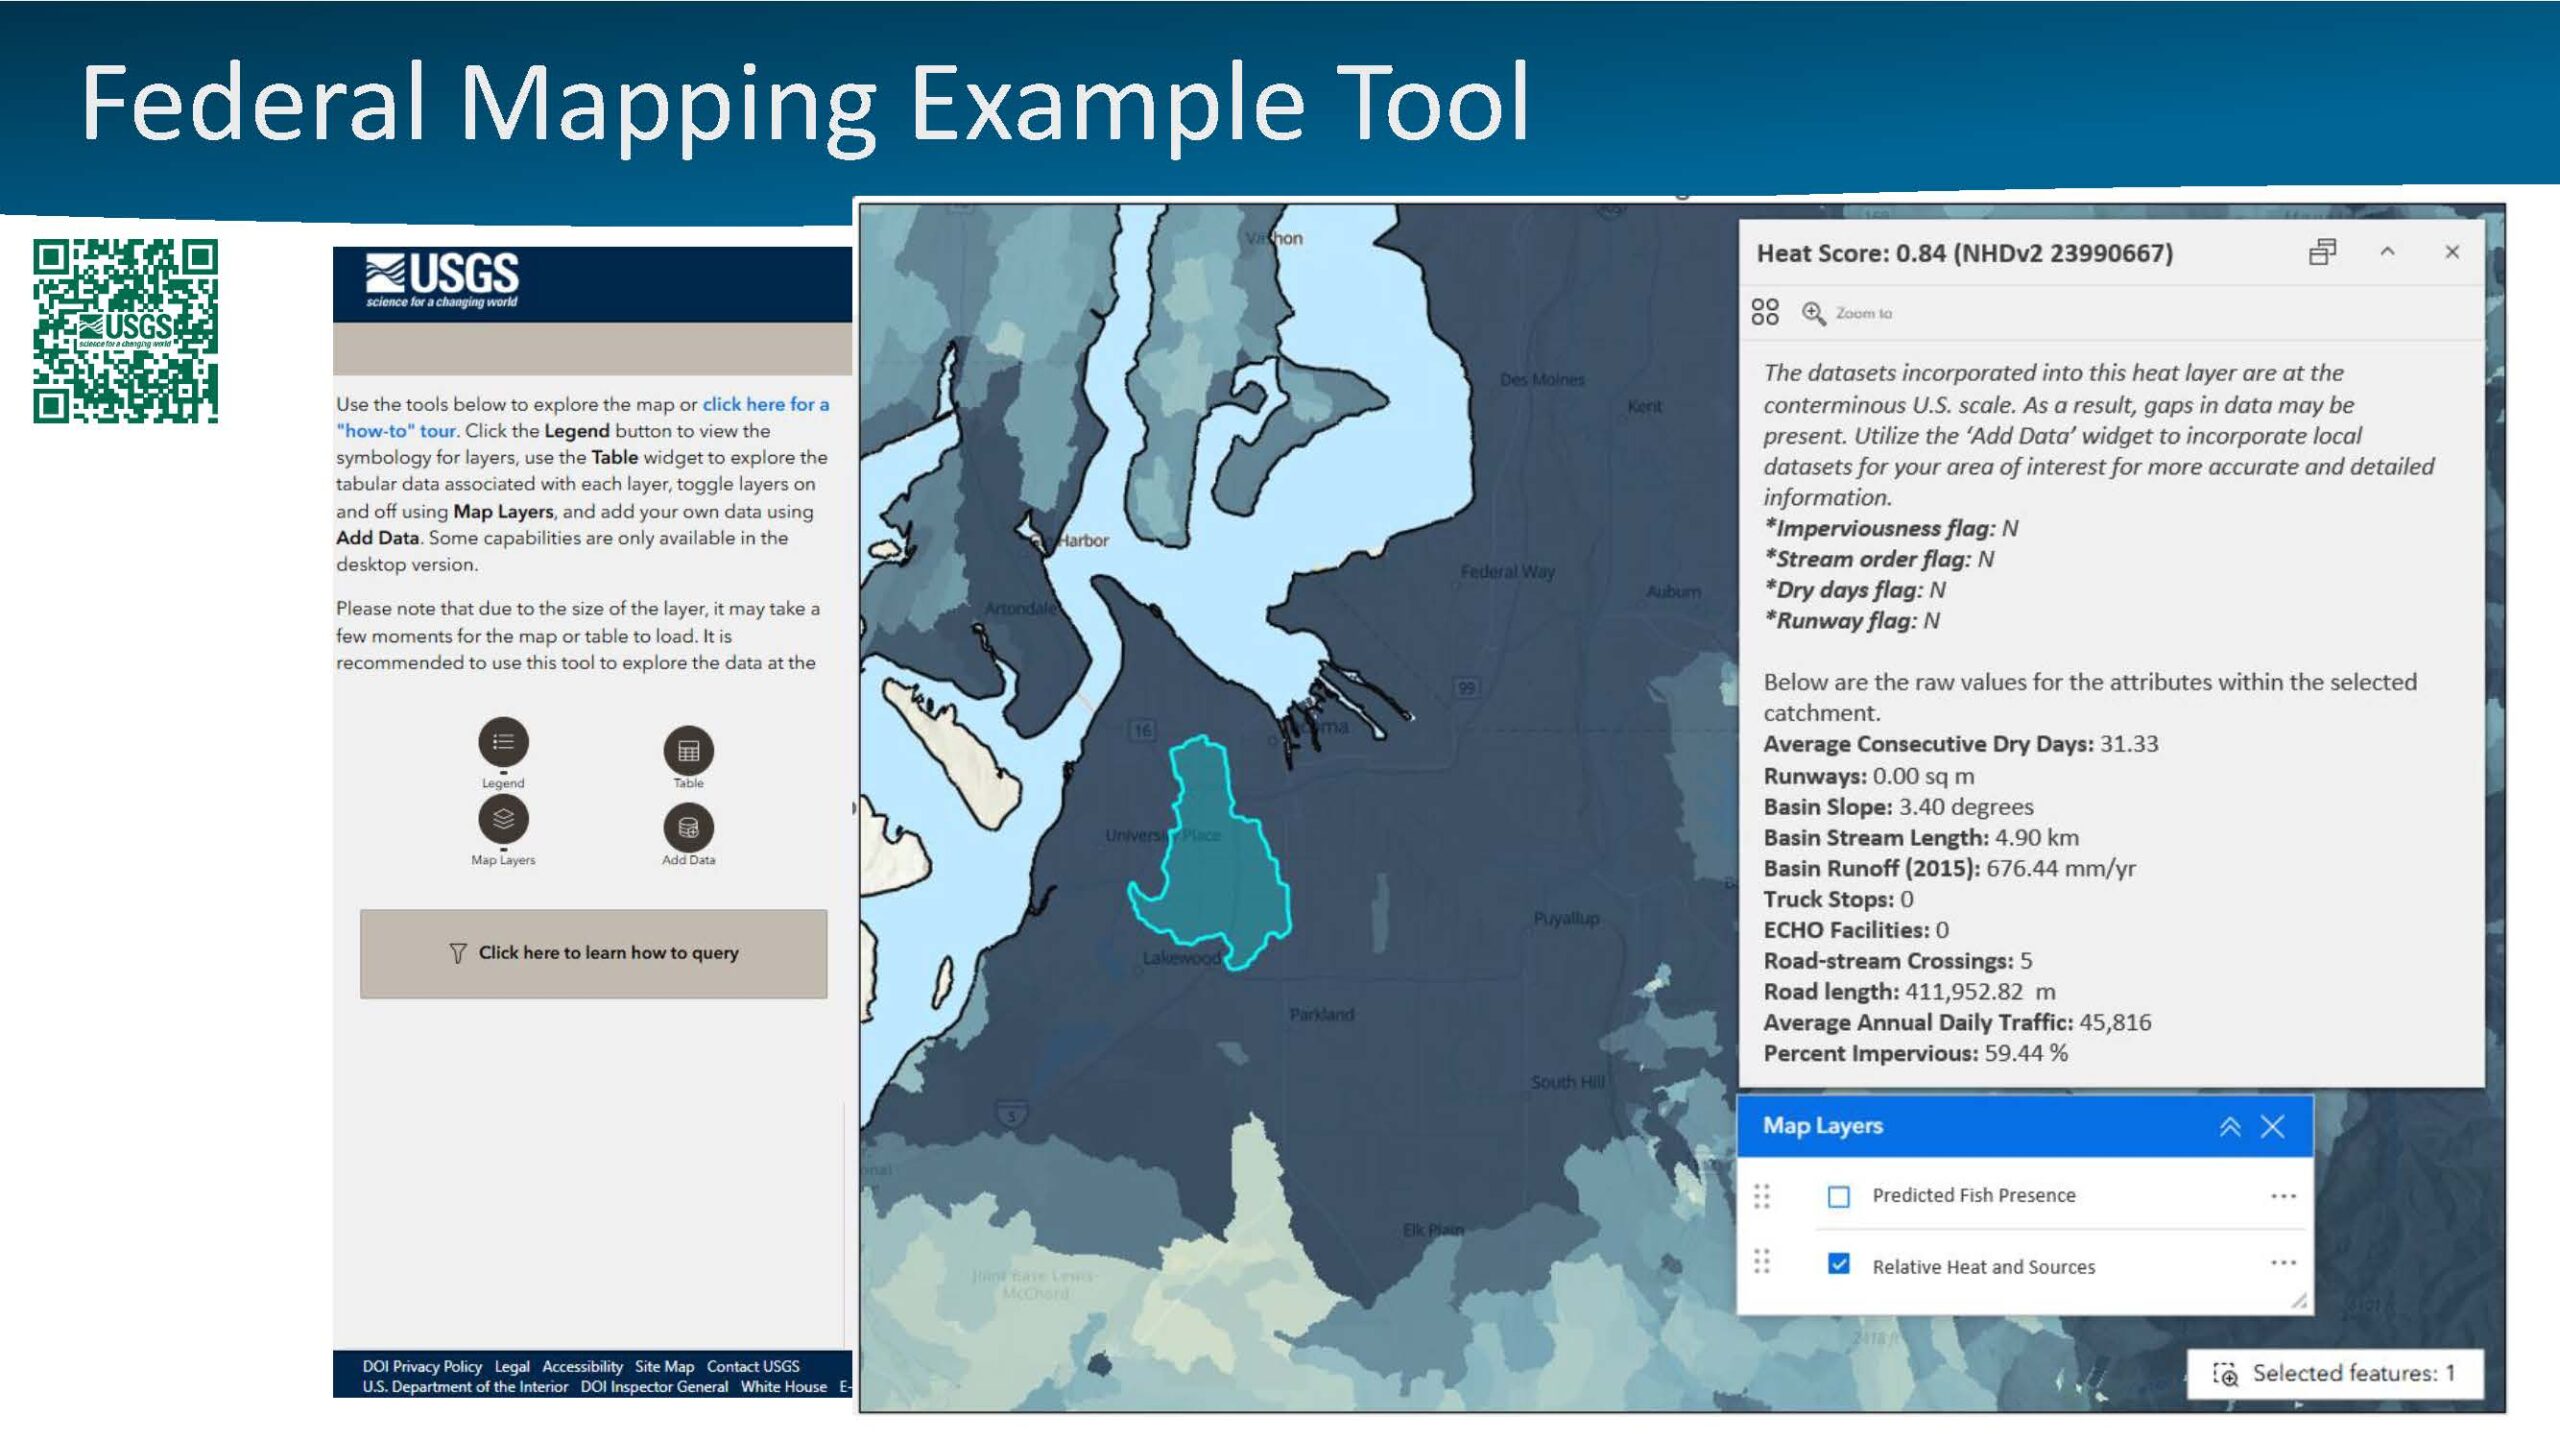
Task: Click the Puyallup label on the map
Action: click(1566, 918)
